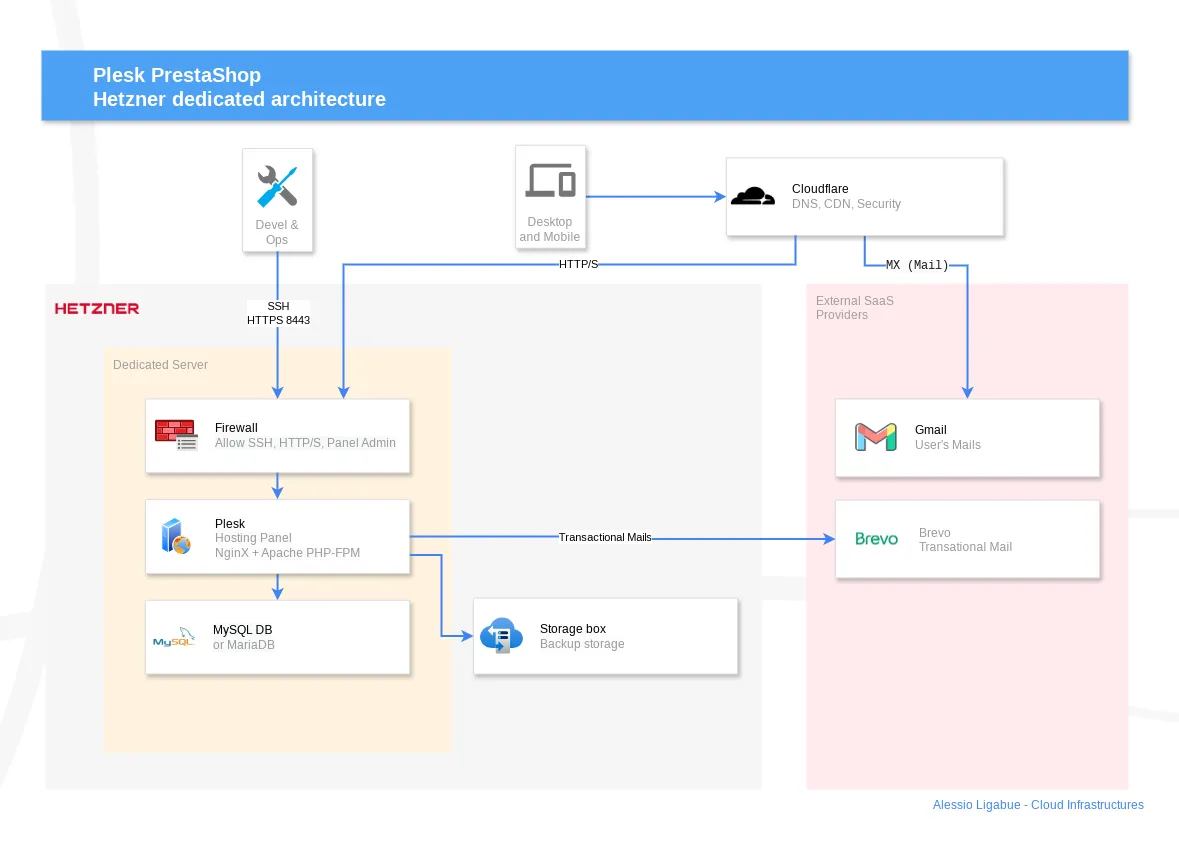Click the Plesk server icon

pos(175,536)
